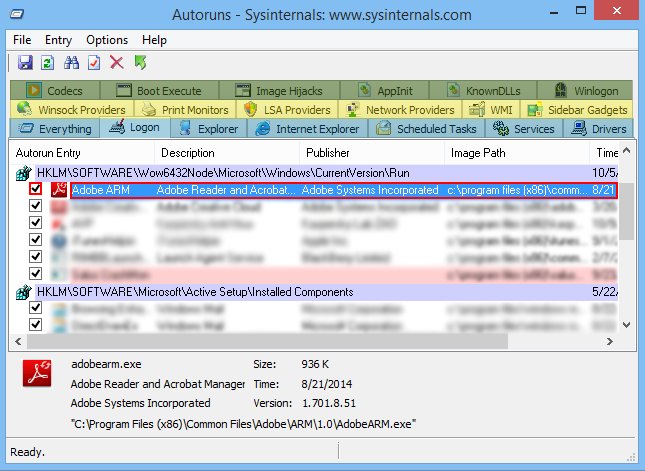
Task: Select the Adobe ARM entry name
Action: tap(101, 190)
